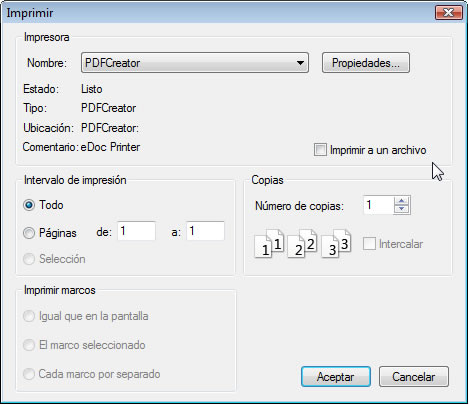Click the PDFCreator printer combo box
Screen dimensions: 469x405
coord(195,63)
